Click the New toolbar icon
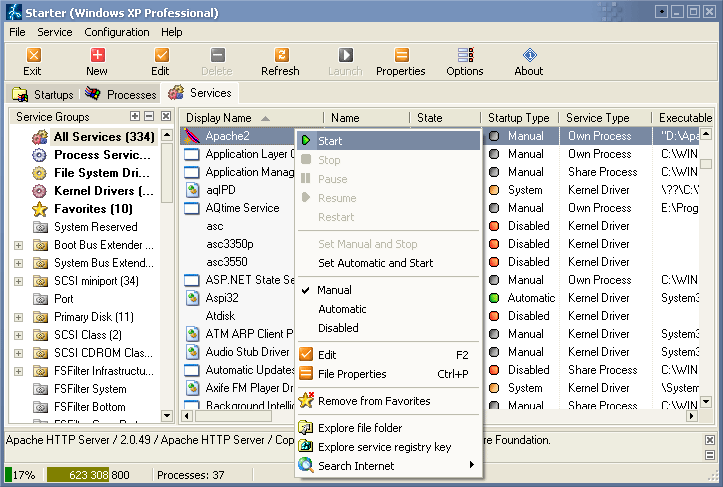Viewport: 723px width, 487px height. click(97, 62)
